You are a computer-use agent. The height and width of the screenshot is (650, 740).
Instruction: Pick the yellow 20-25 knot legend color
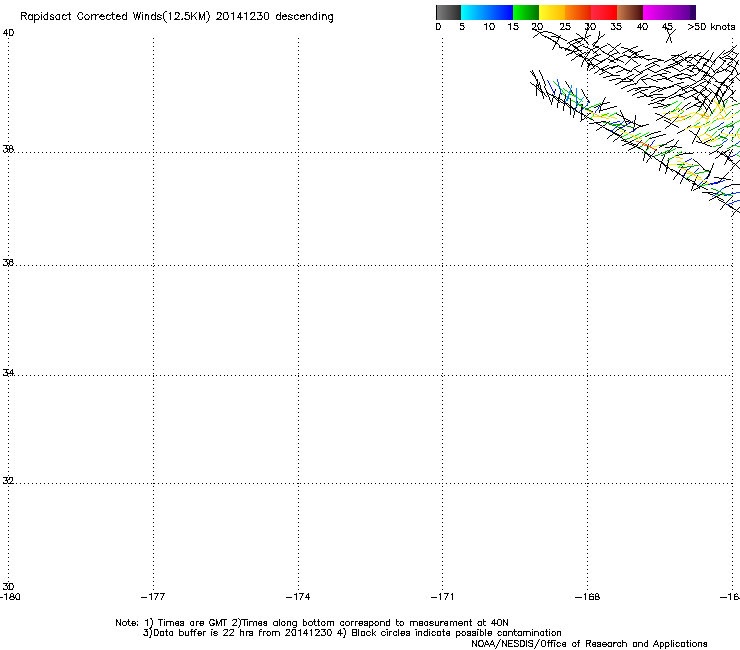552,12
